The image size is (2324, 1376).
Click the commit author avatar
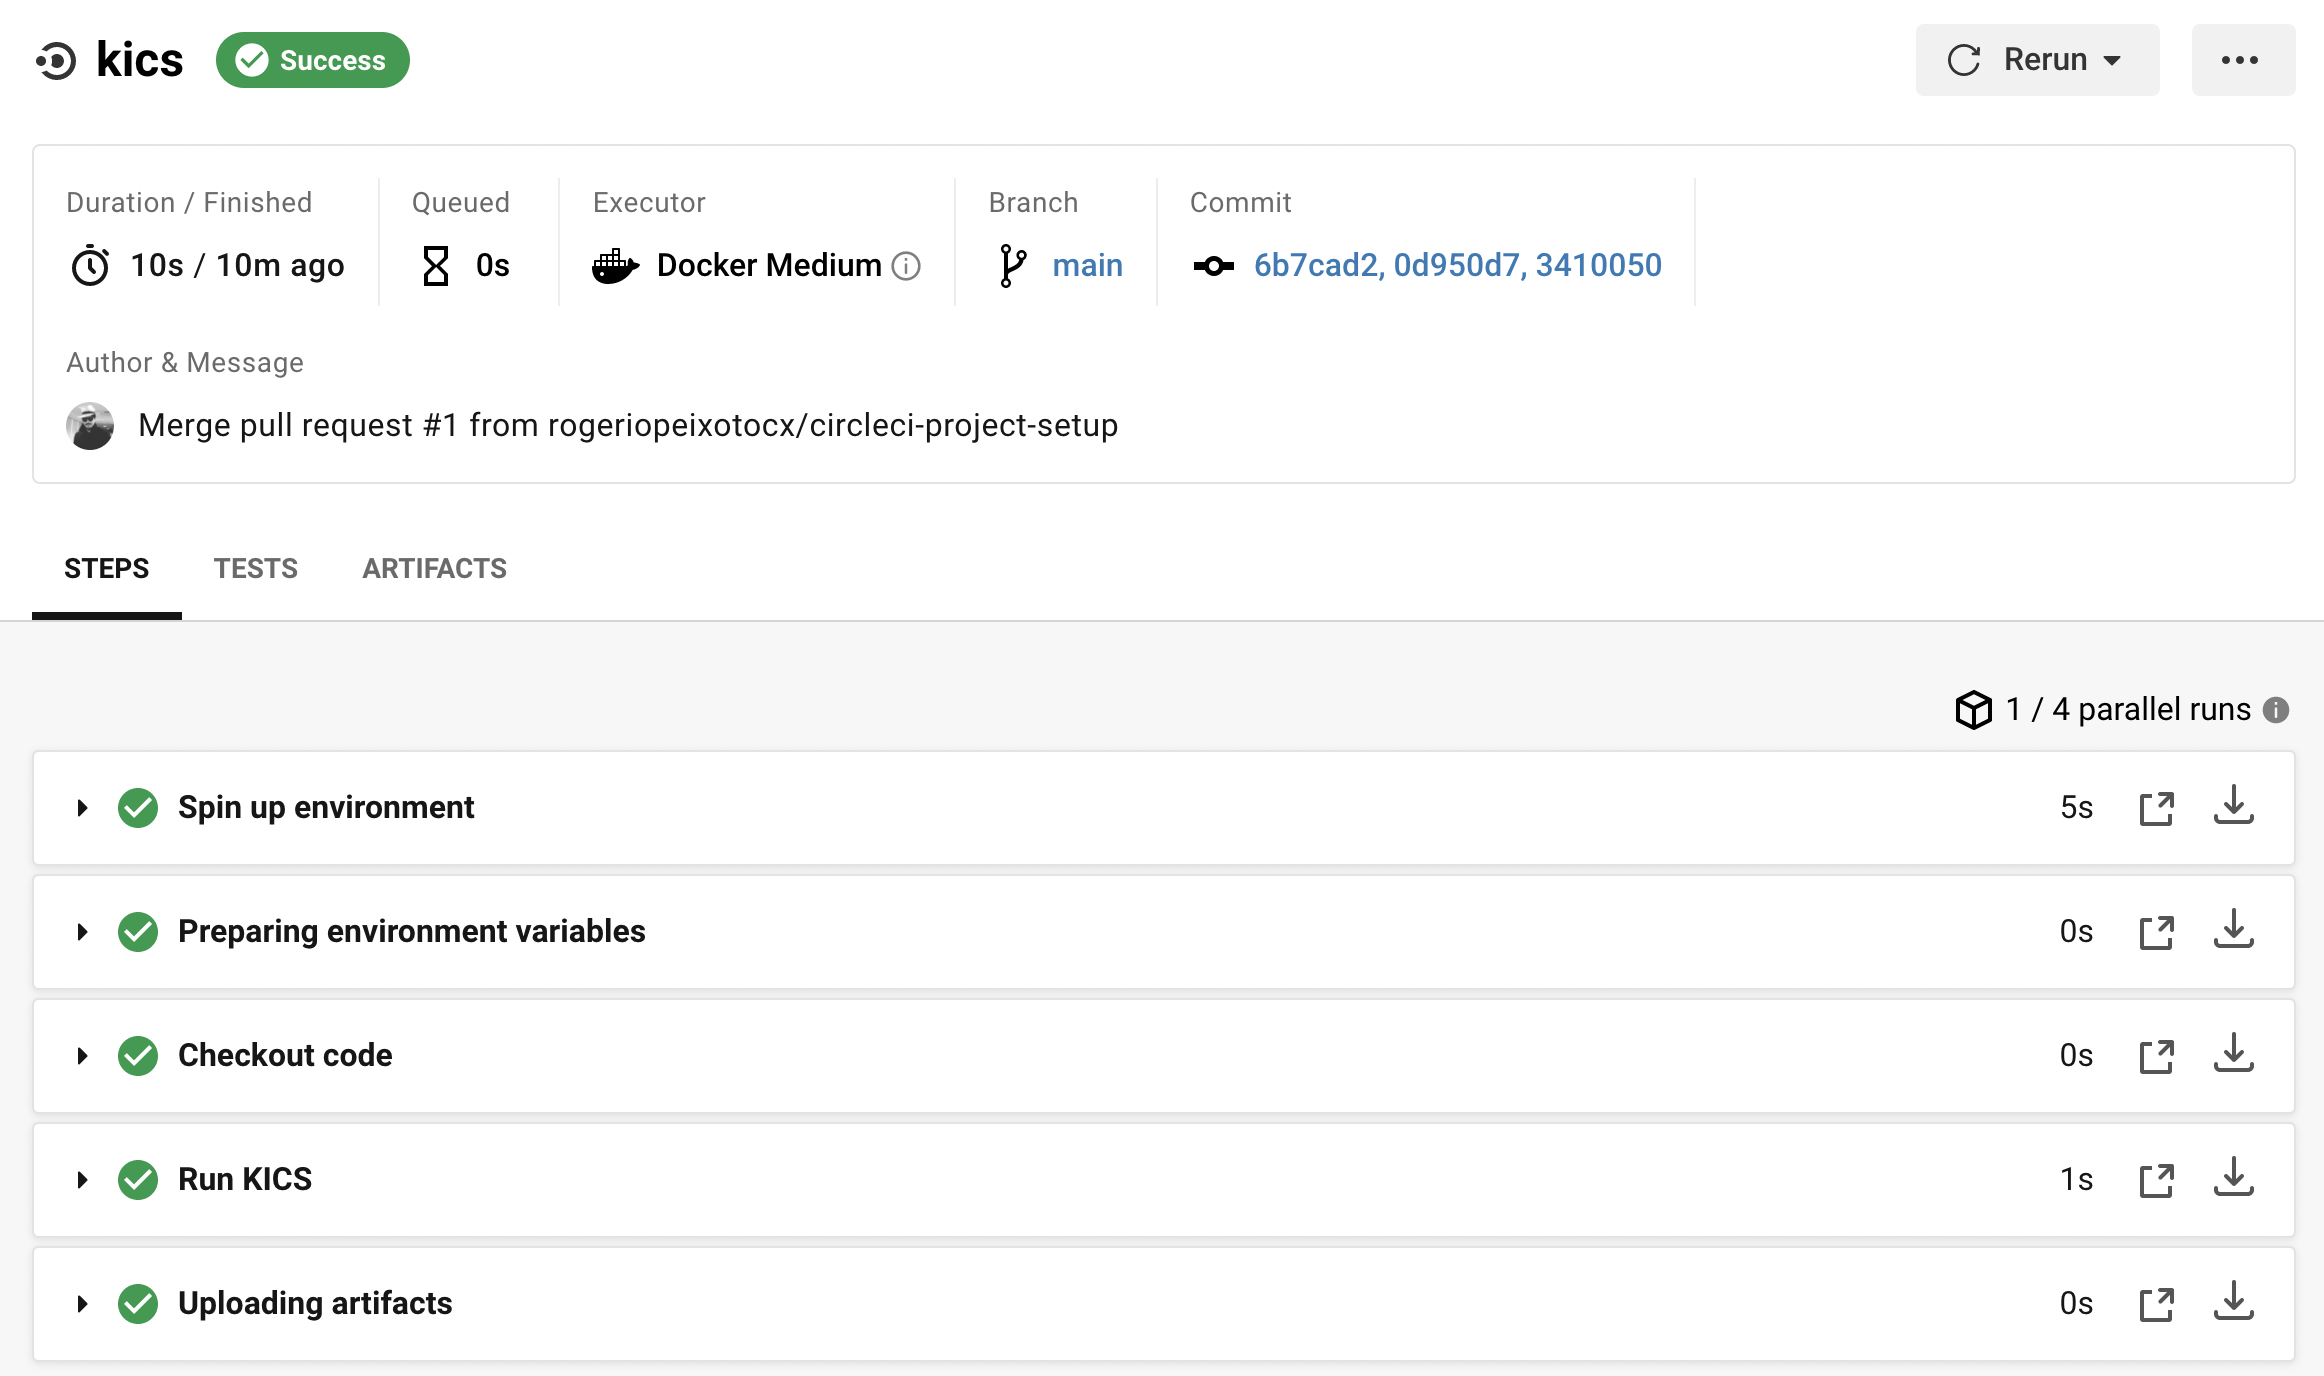90,426
